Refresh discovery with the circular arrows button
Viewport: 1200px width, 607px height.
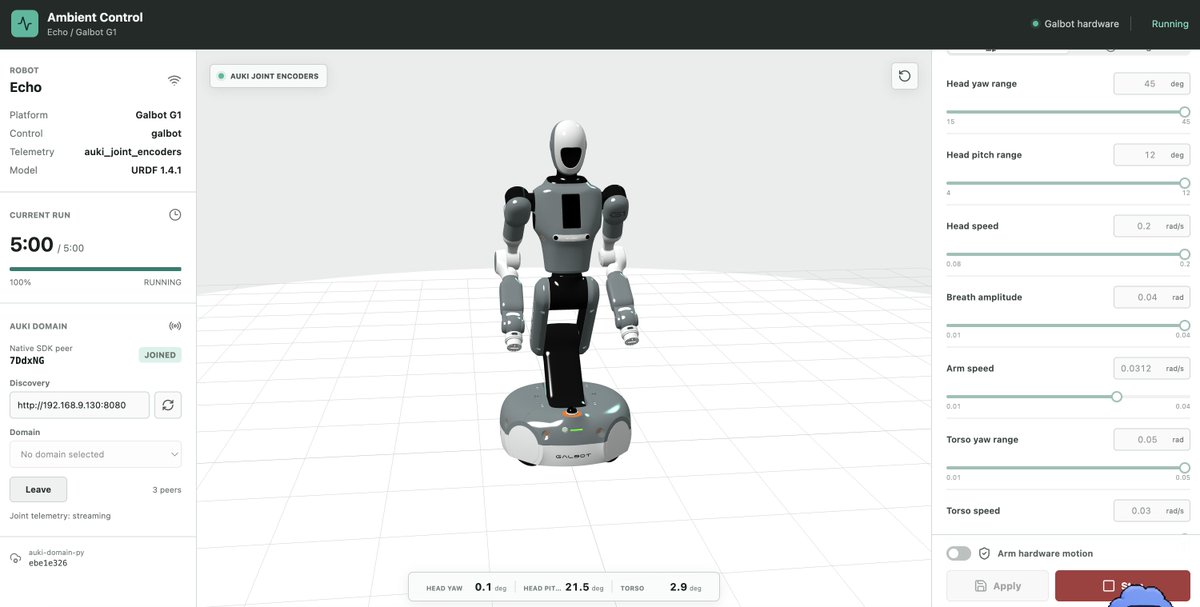pos(168,405)
